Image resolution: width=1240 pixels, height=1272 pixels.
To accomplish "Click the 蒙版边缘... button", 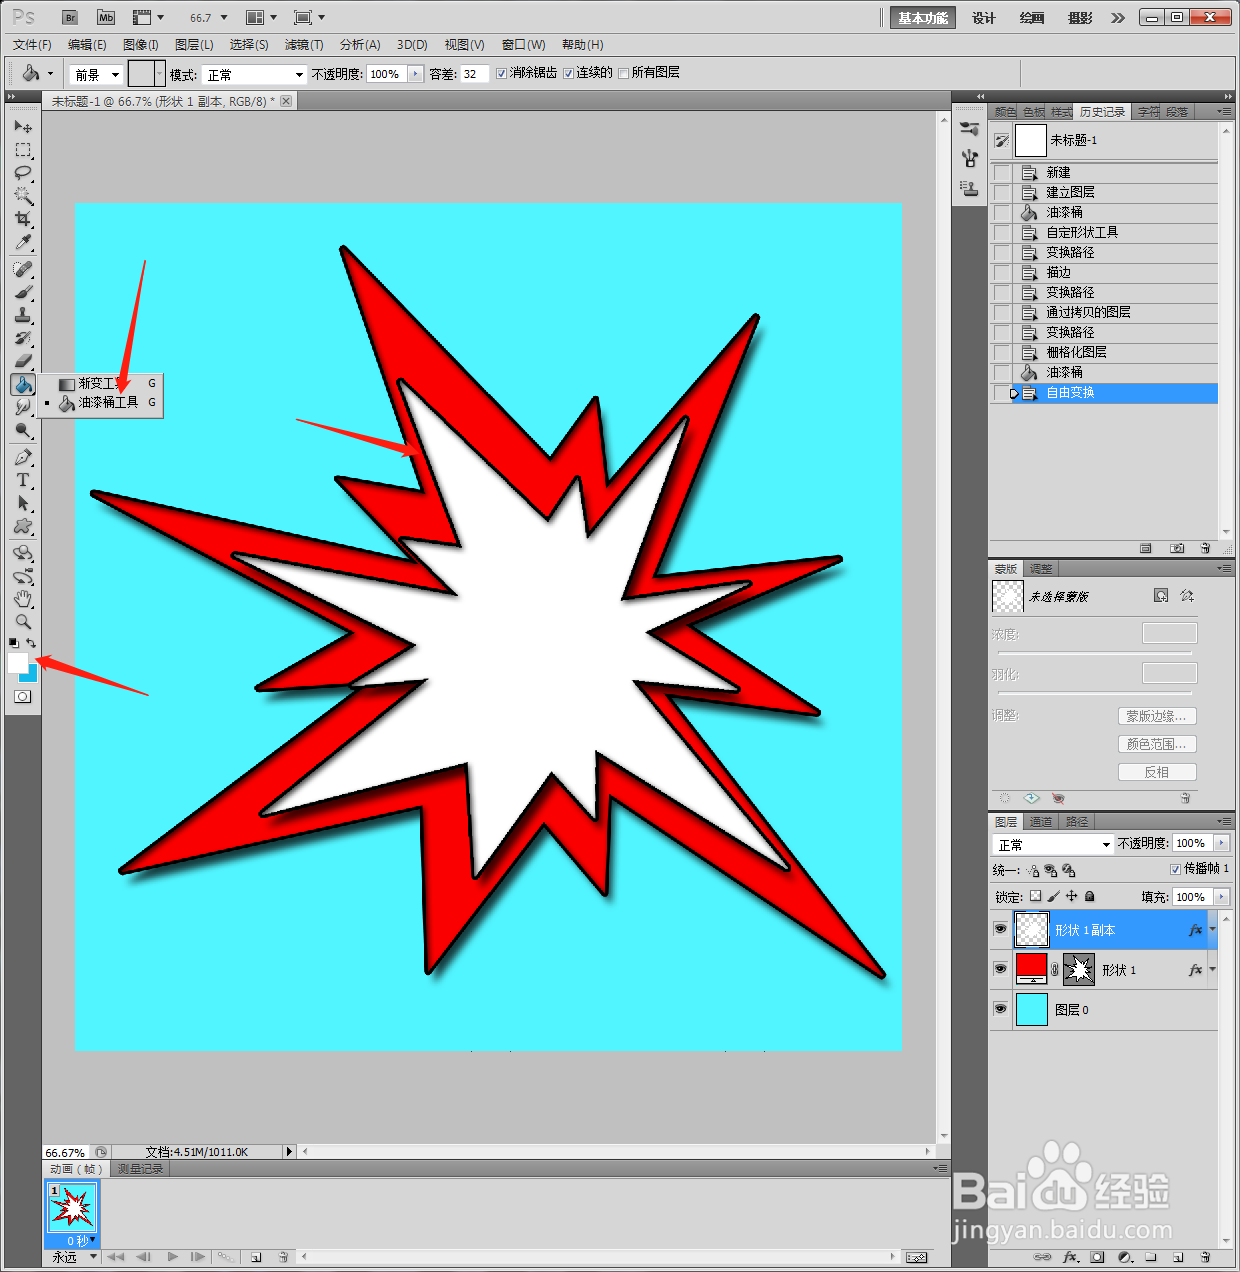I will (1156, 716).
